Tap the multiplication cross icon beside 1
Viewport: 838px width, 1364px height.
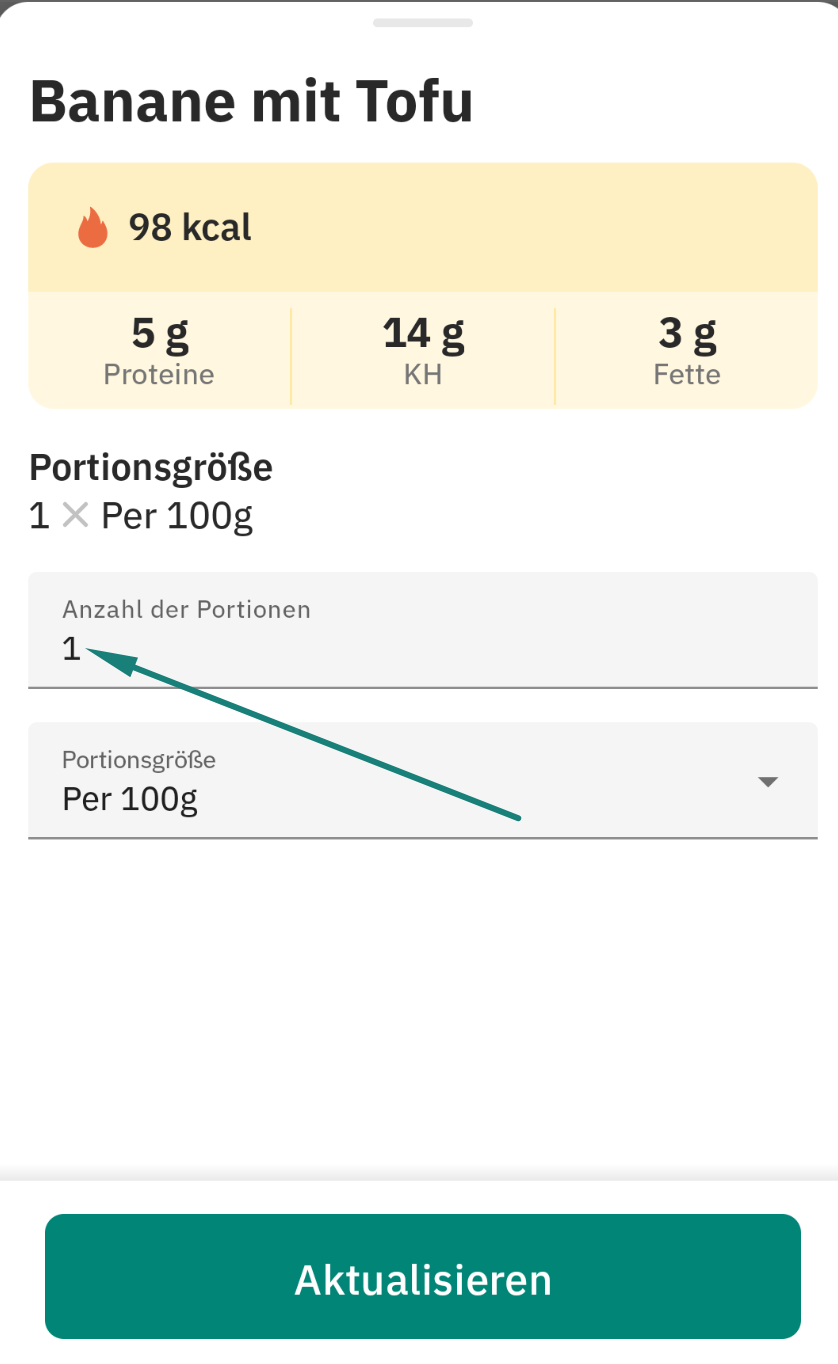pyautogui.click(x=75, y=516)
